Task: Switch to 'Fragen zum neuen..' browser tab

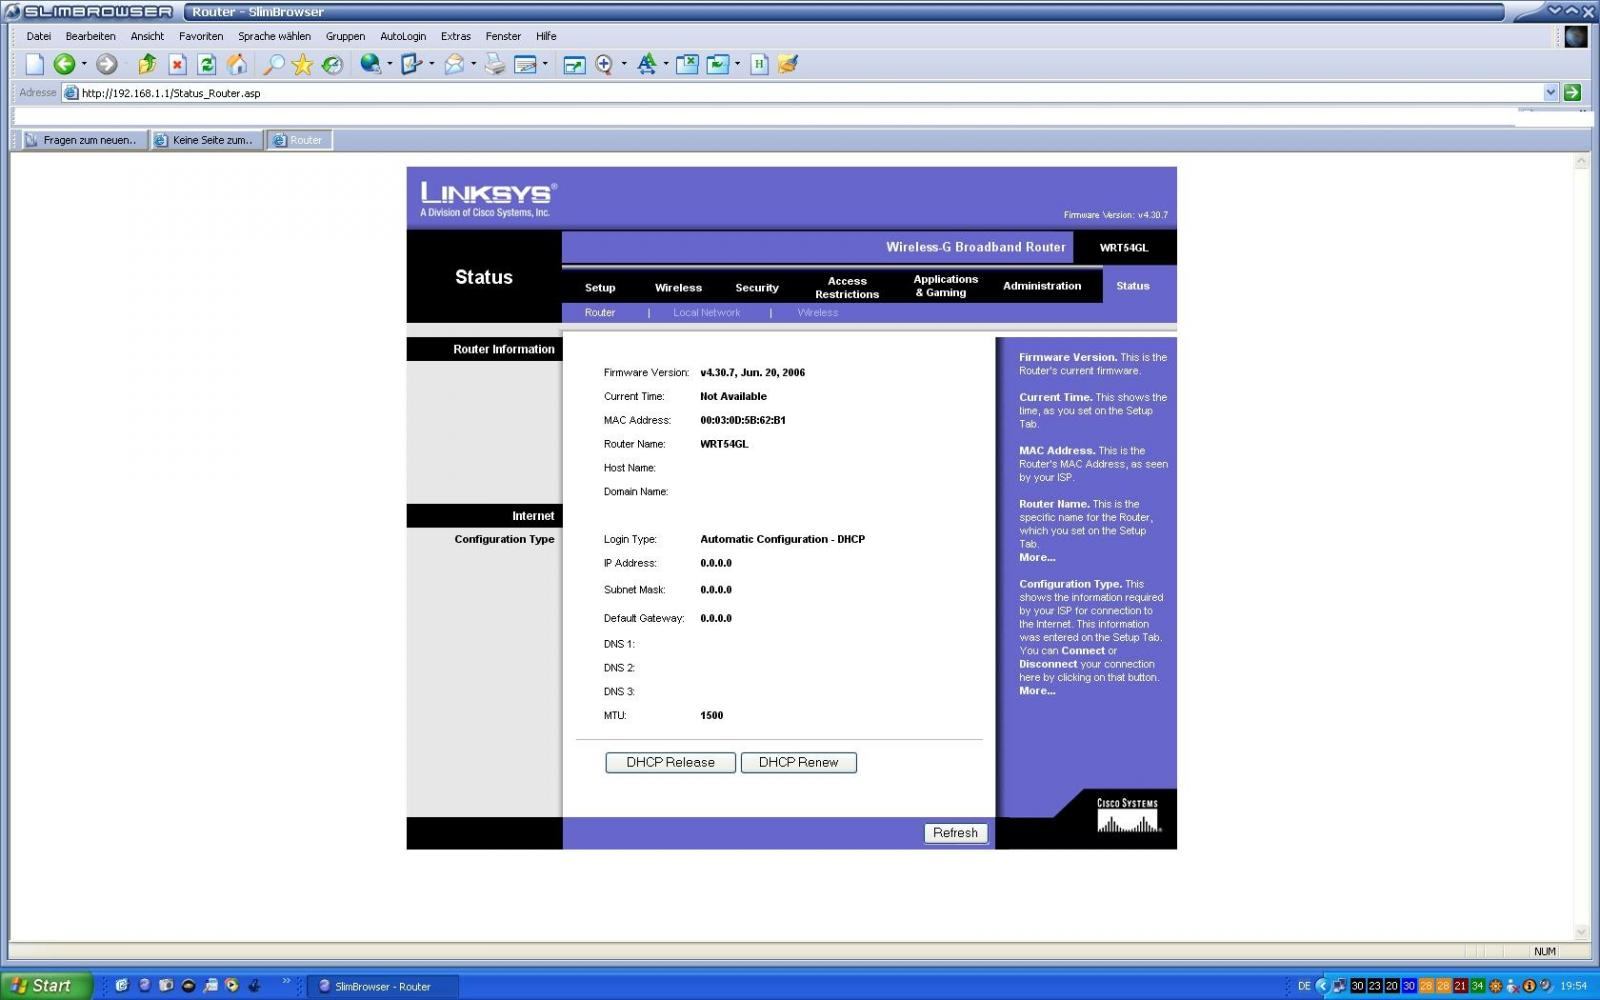Action: [x=83, y=140]
